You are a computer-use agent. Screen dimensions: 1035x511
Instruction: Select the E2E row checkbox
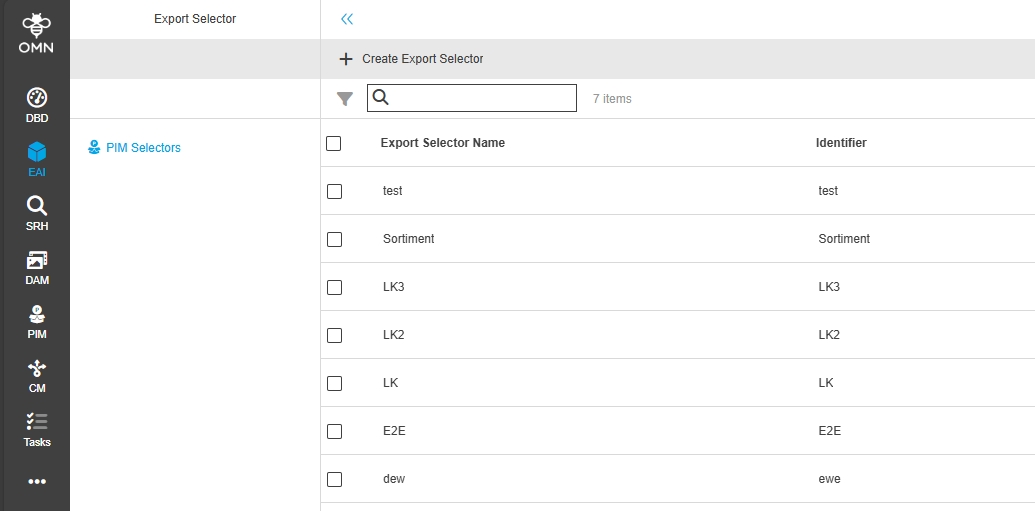click(x=334, y=431)
